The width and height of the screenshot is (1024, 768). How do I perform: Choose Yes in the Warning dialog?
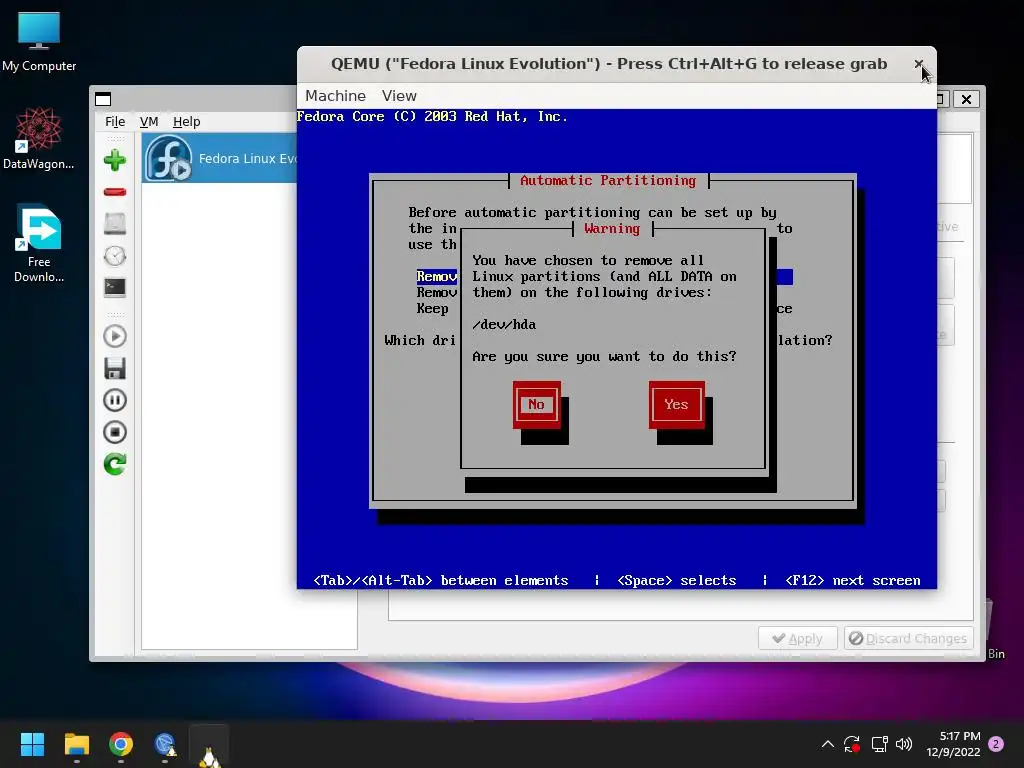[x=677, y=404]
